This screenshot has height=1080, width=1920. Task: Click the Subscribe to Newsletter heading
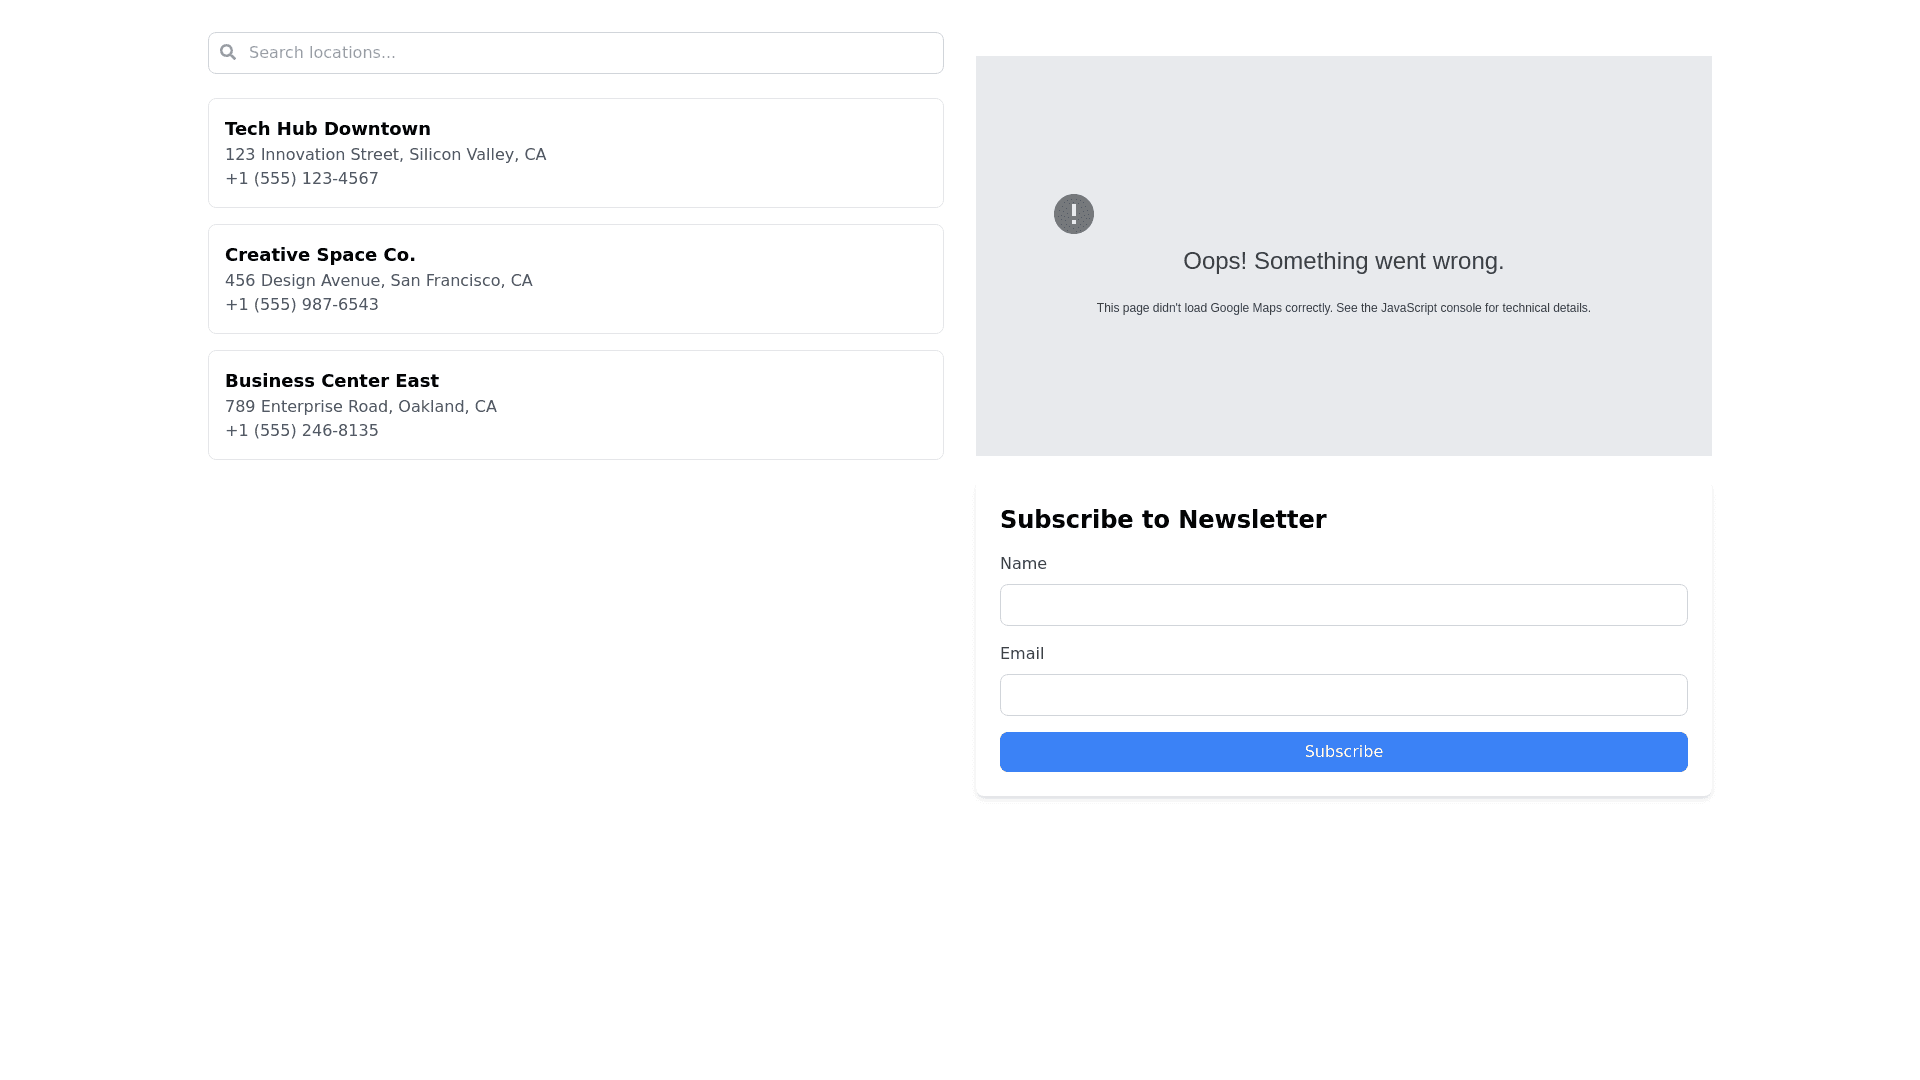1163,520
